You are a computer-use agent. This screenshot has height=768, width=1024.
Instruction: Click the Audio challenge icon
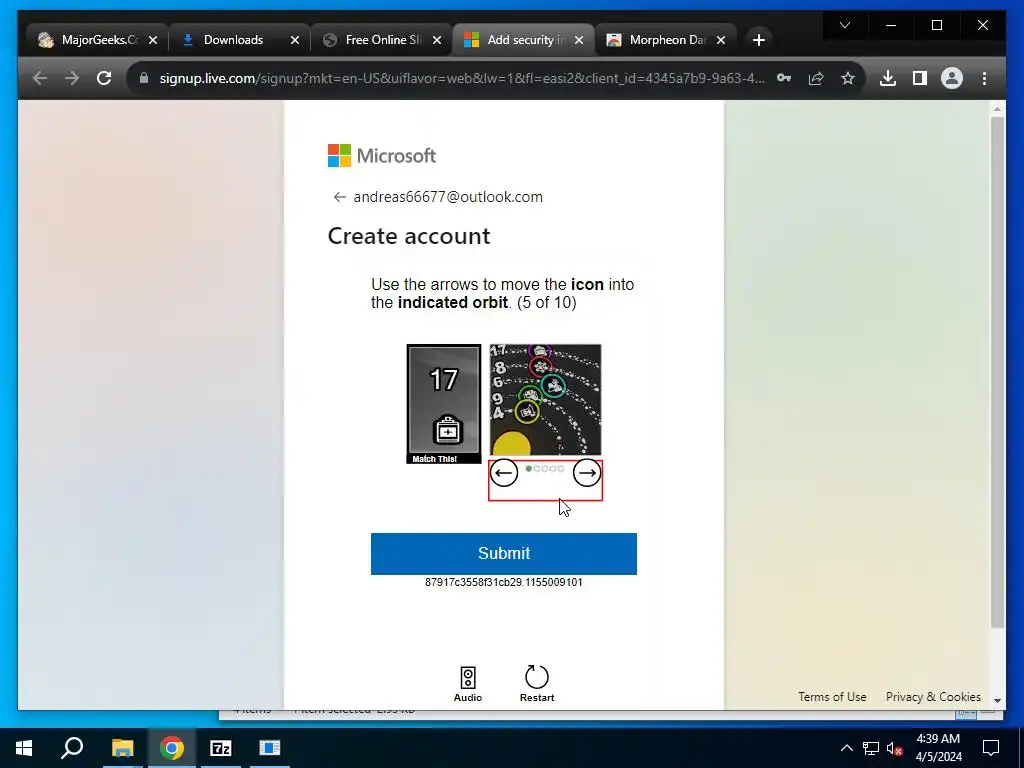pyautogui.click(x=468, y=684)
